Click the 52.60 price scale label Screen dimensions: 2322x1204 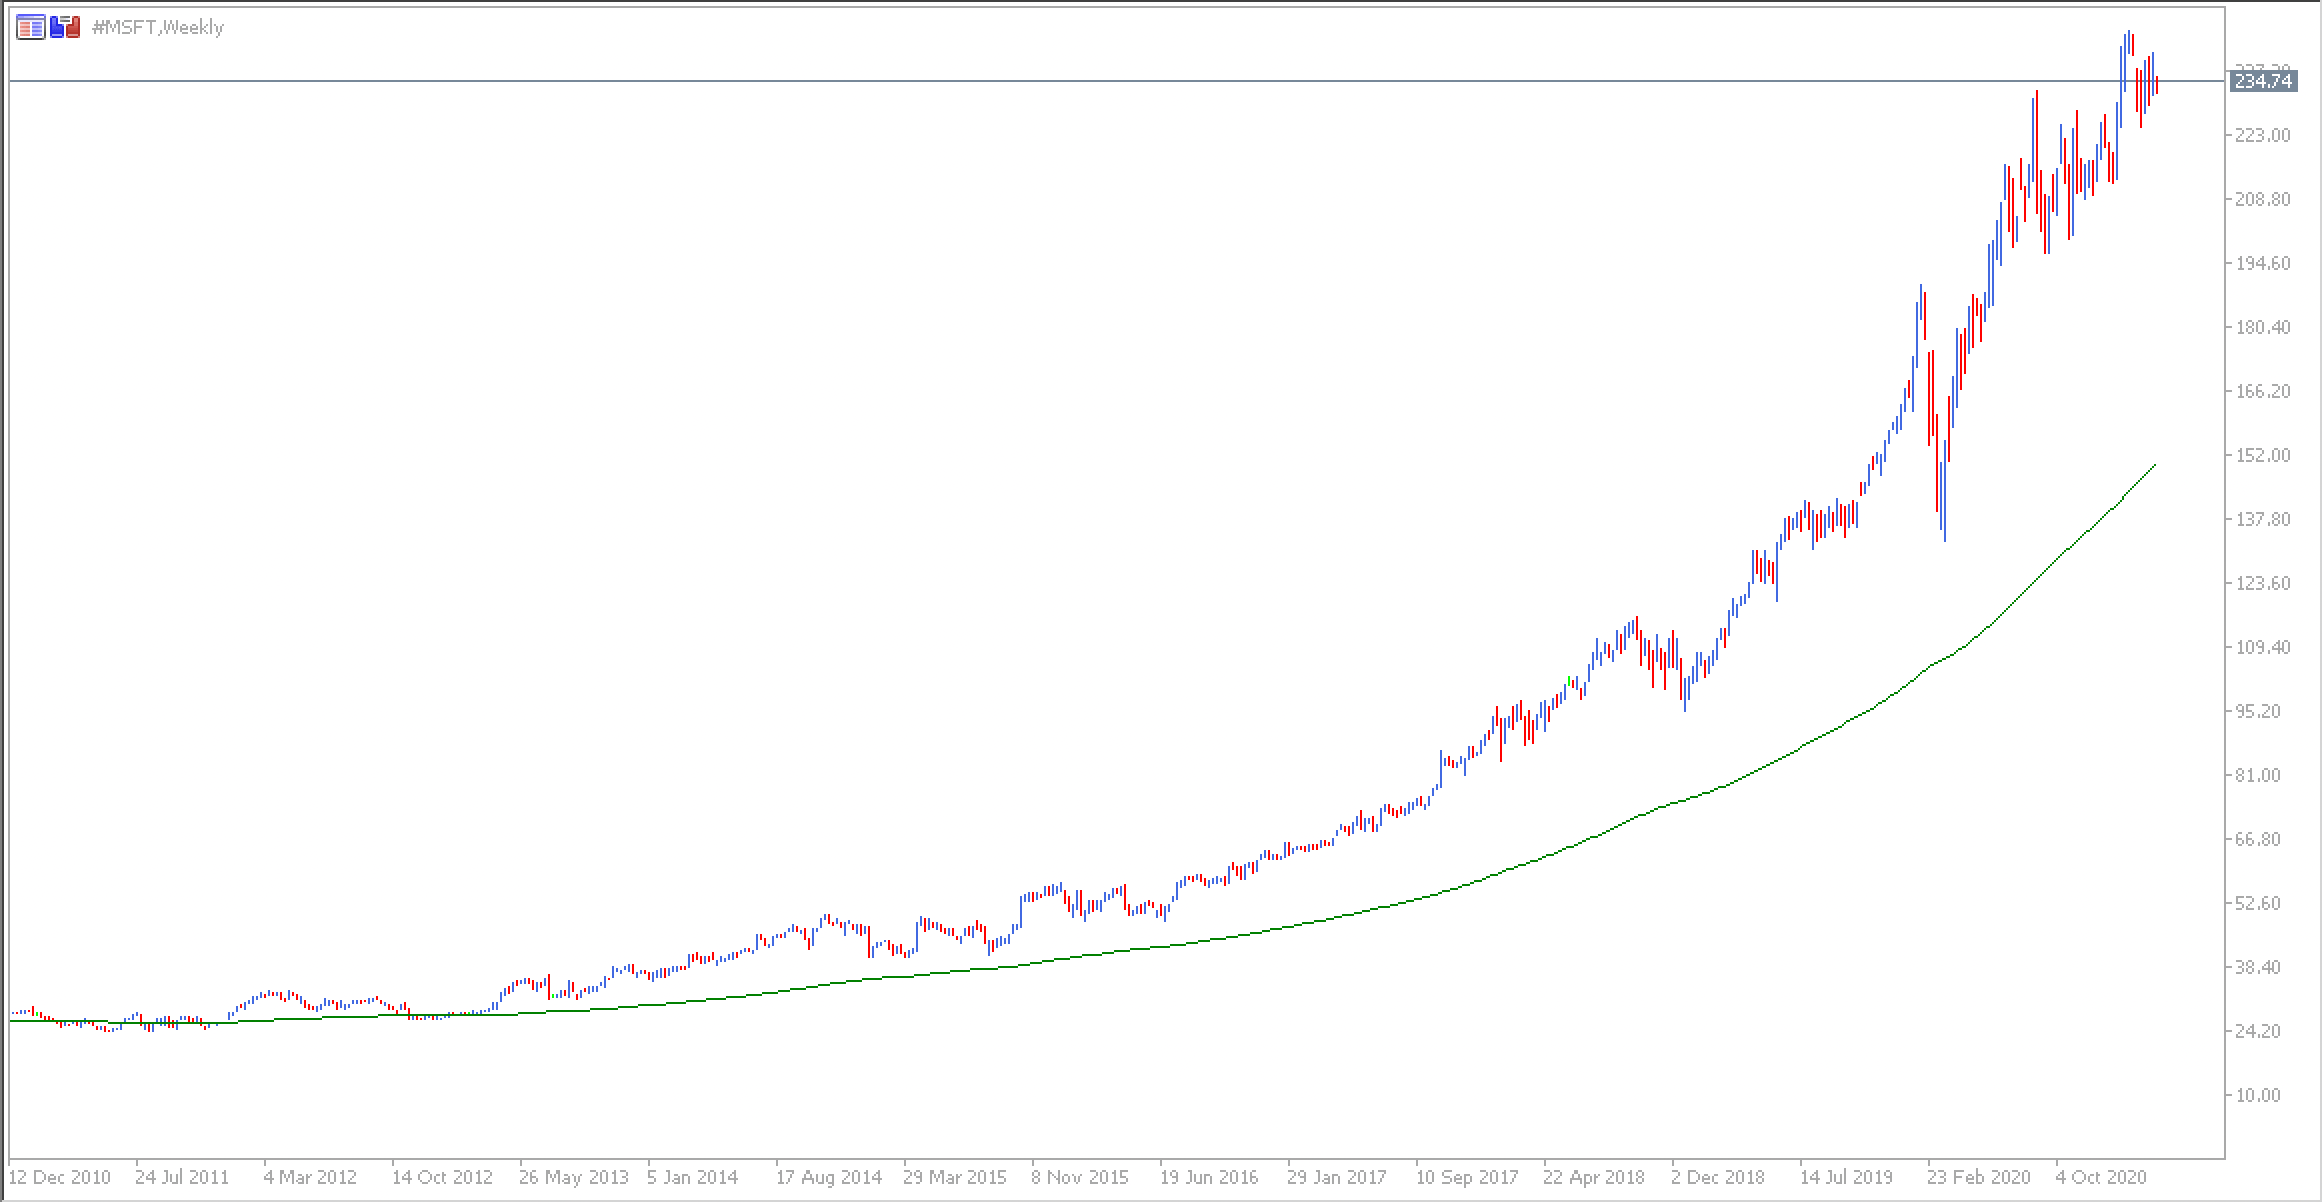click(2266, 903)
